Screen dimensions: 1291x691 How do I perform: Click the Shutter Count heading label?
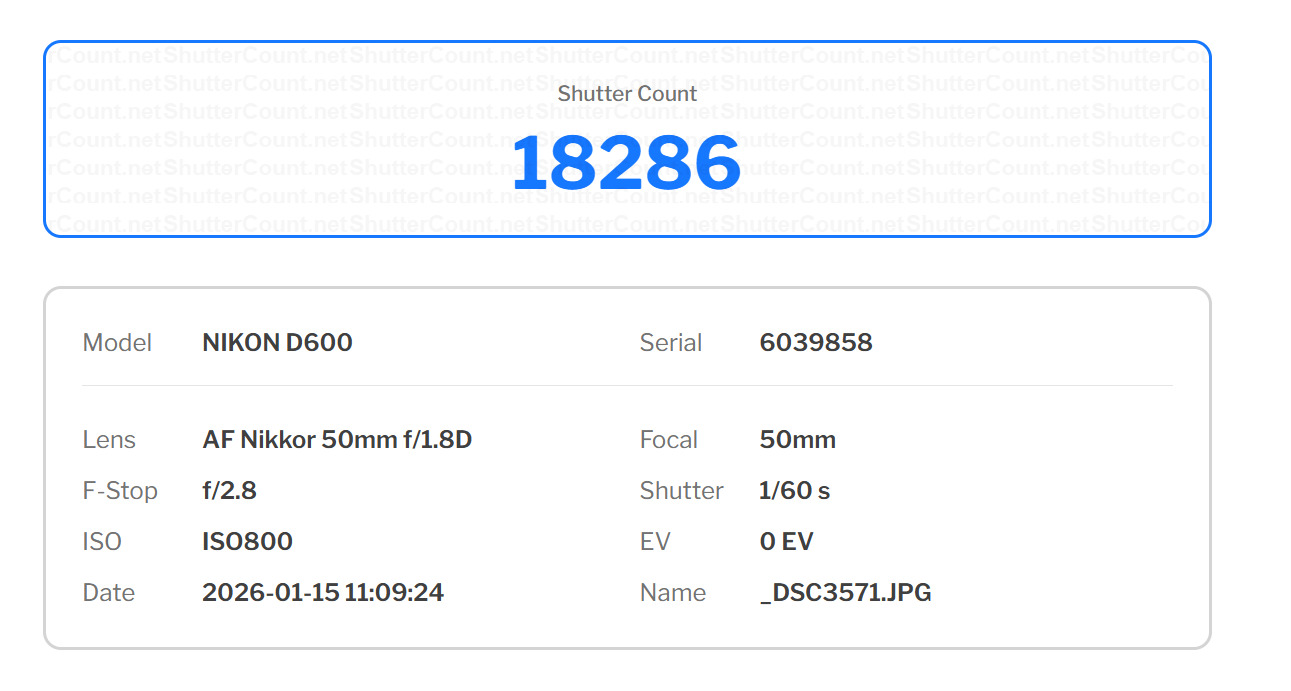coord(627,94)
